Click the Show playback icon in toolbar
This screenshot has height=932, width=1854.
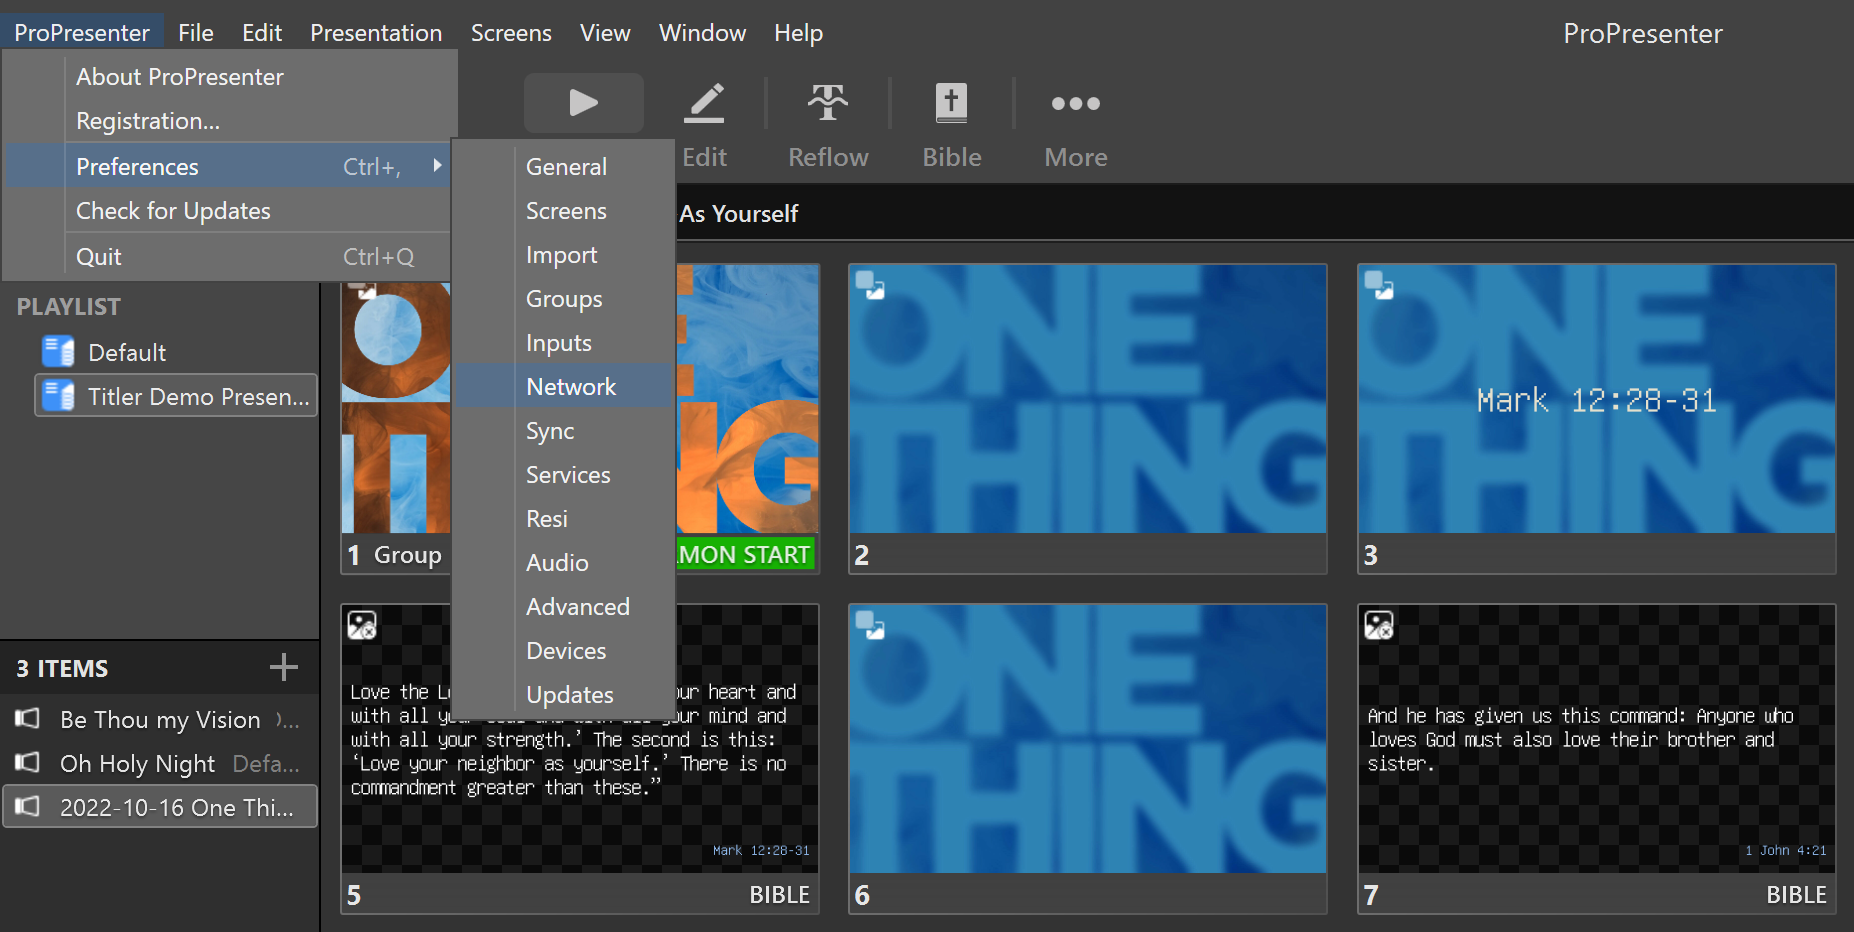[x=583, y=103]
